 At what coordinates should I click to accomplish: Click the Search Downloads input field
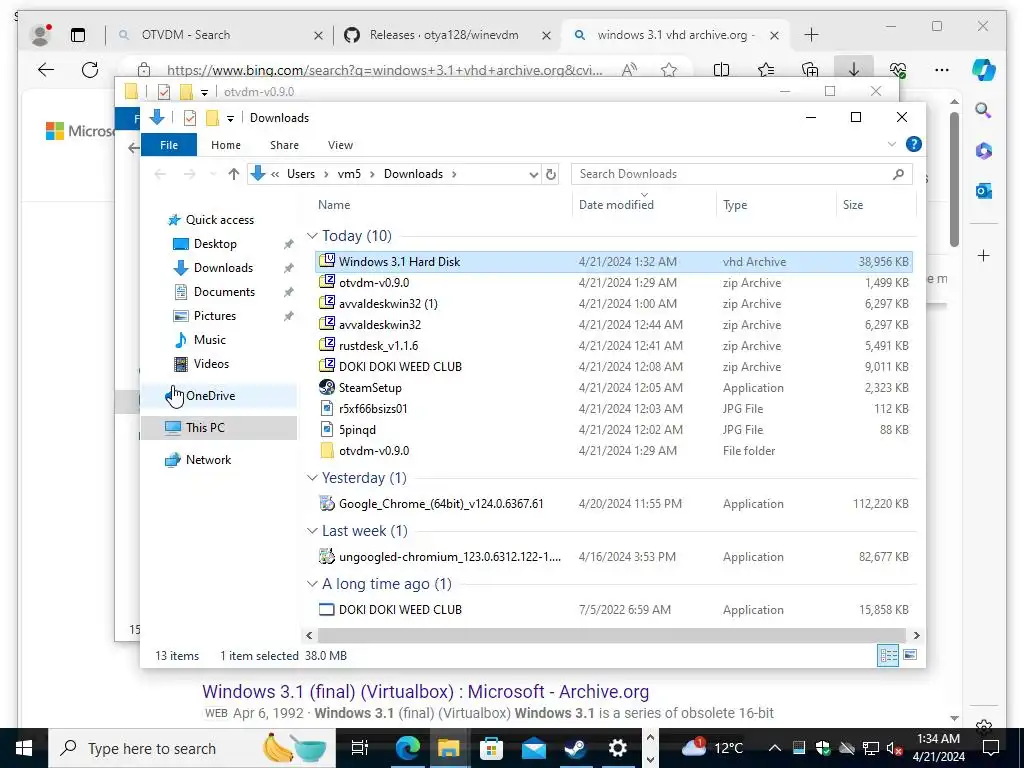(741, 174)
